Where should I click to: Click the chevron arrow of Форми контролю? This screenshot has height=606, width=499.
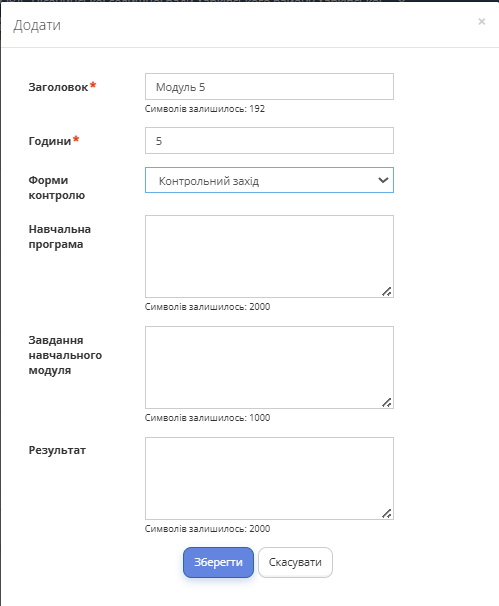pos(383,180)
